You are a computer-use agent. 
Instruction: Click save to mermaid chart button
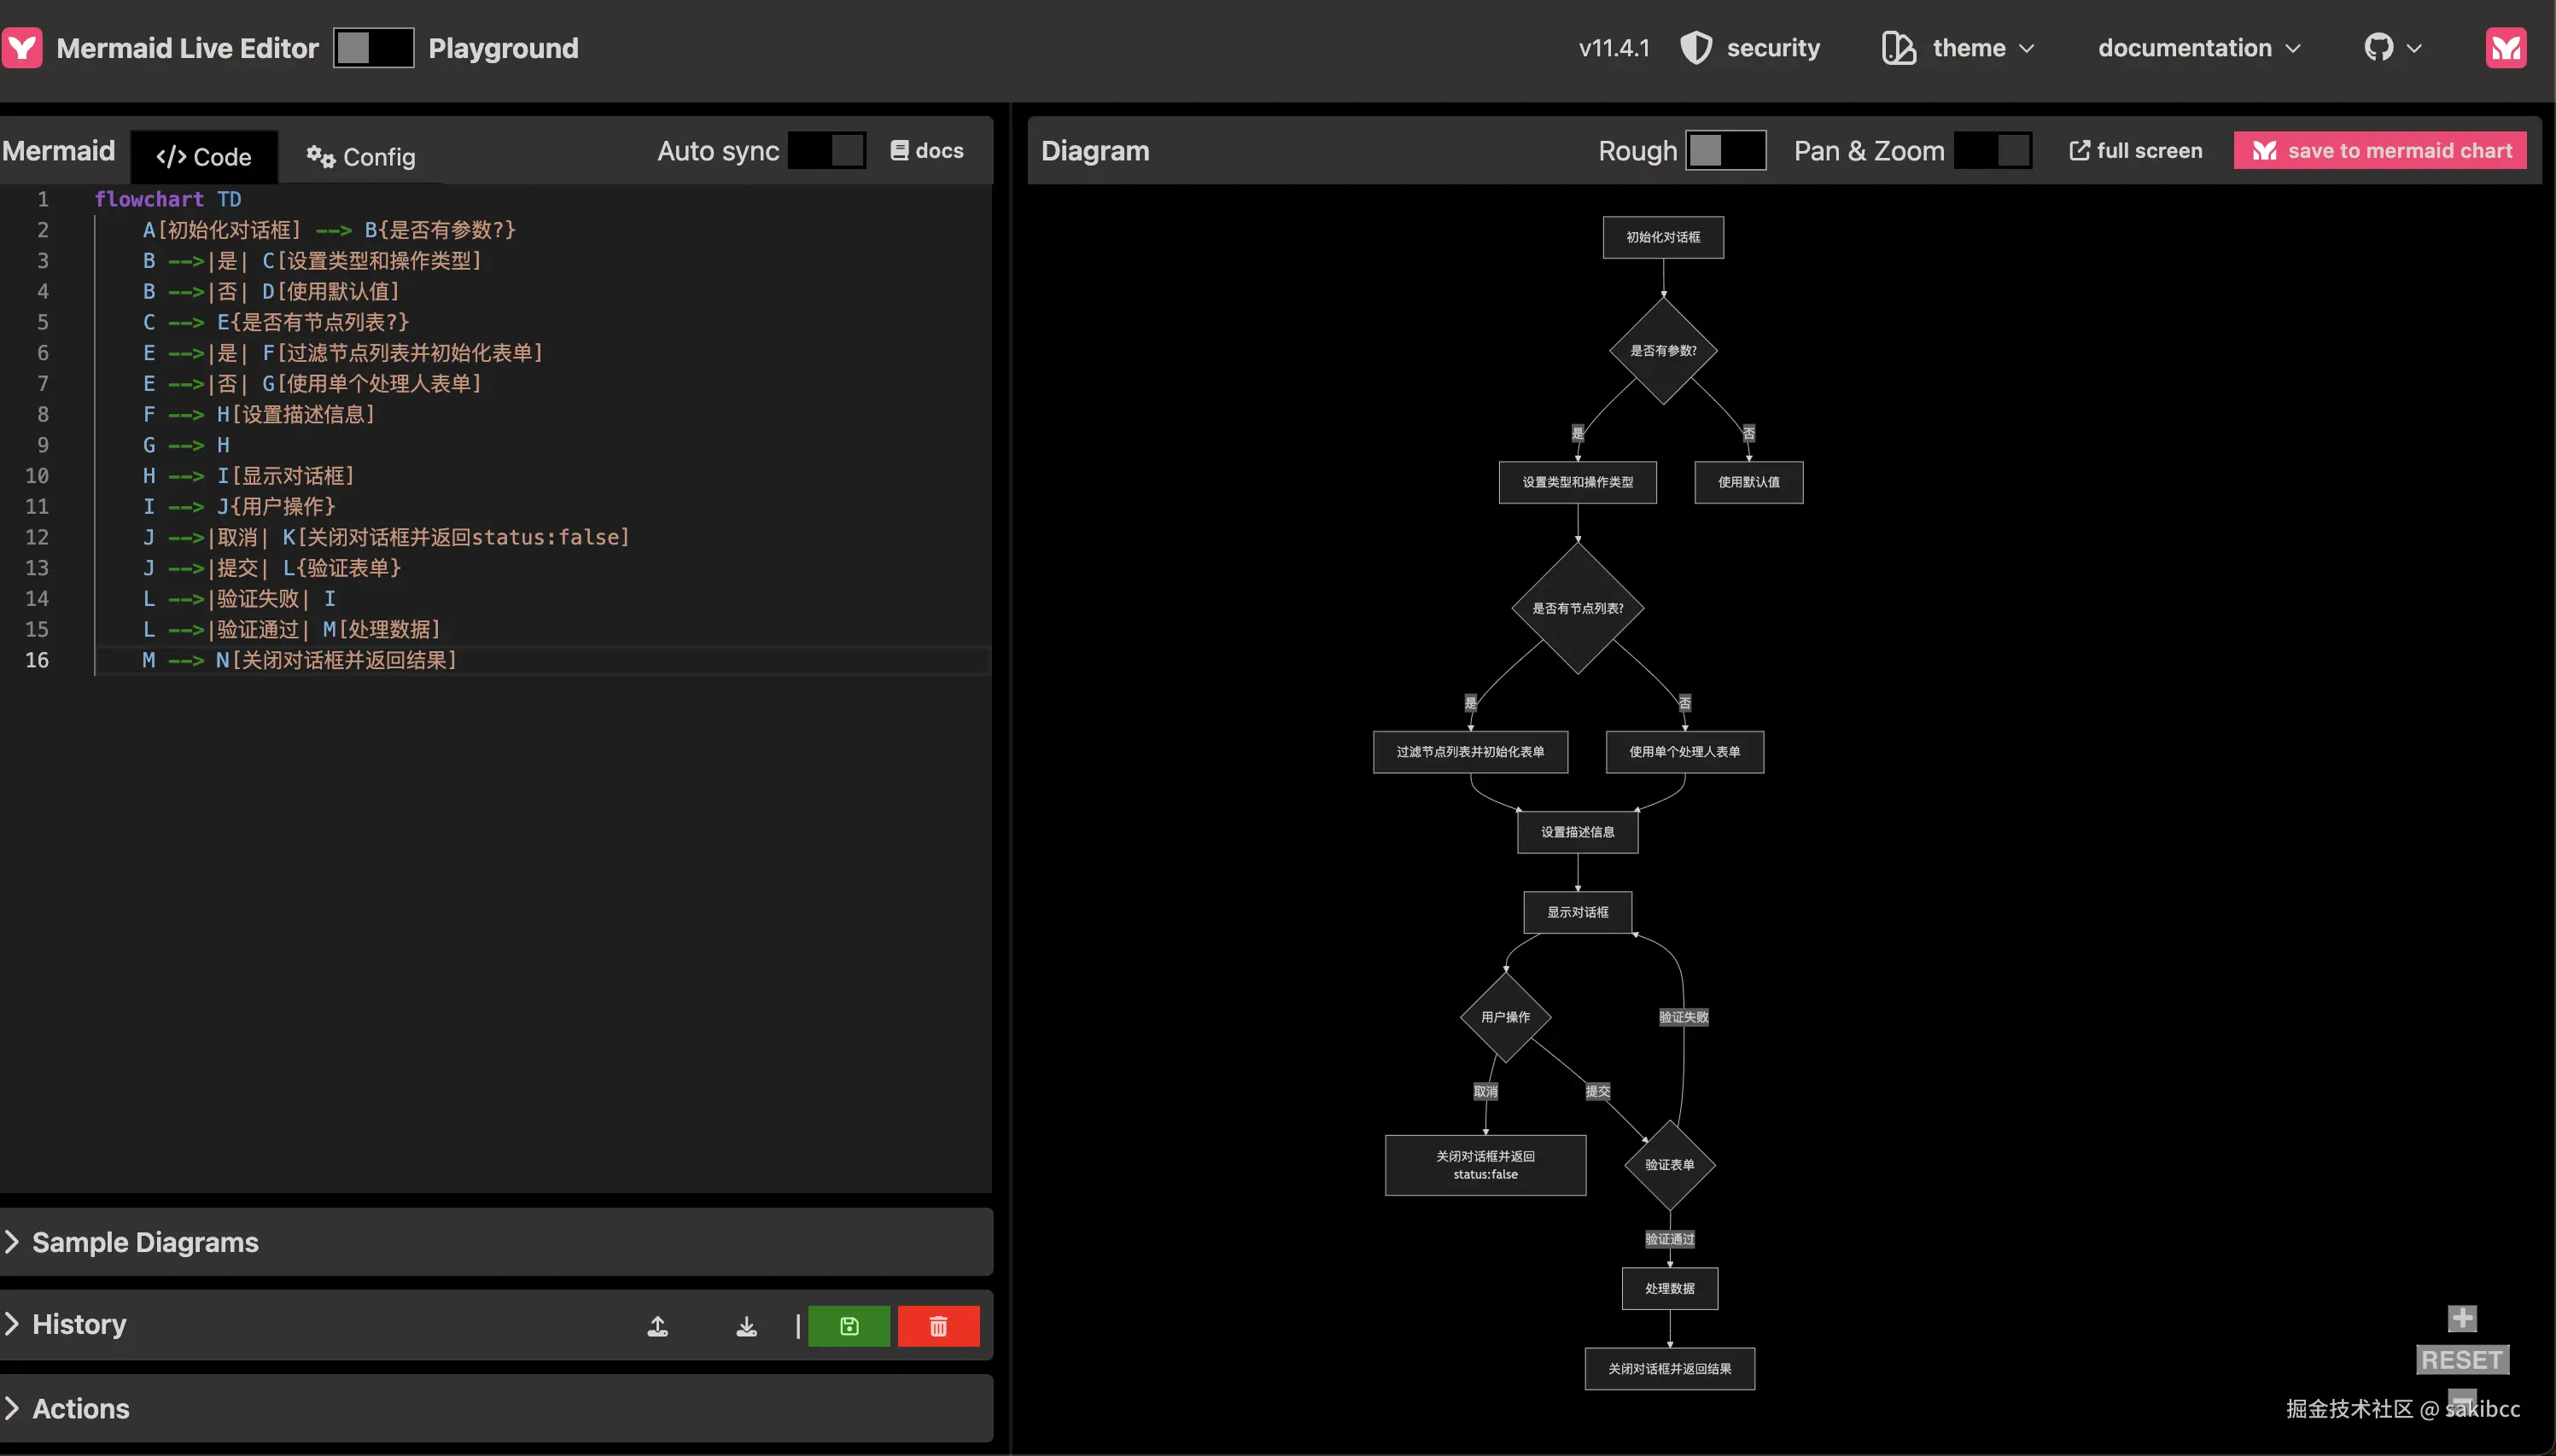2379,151
